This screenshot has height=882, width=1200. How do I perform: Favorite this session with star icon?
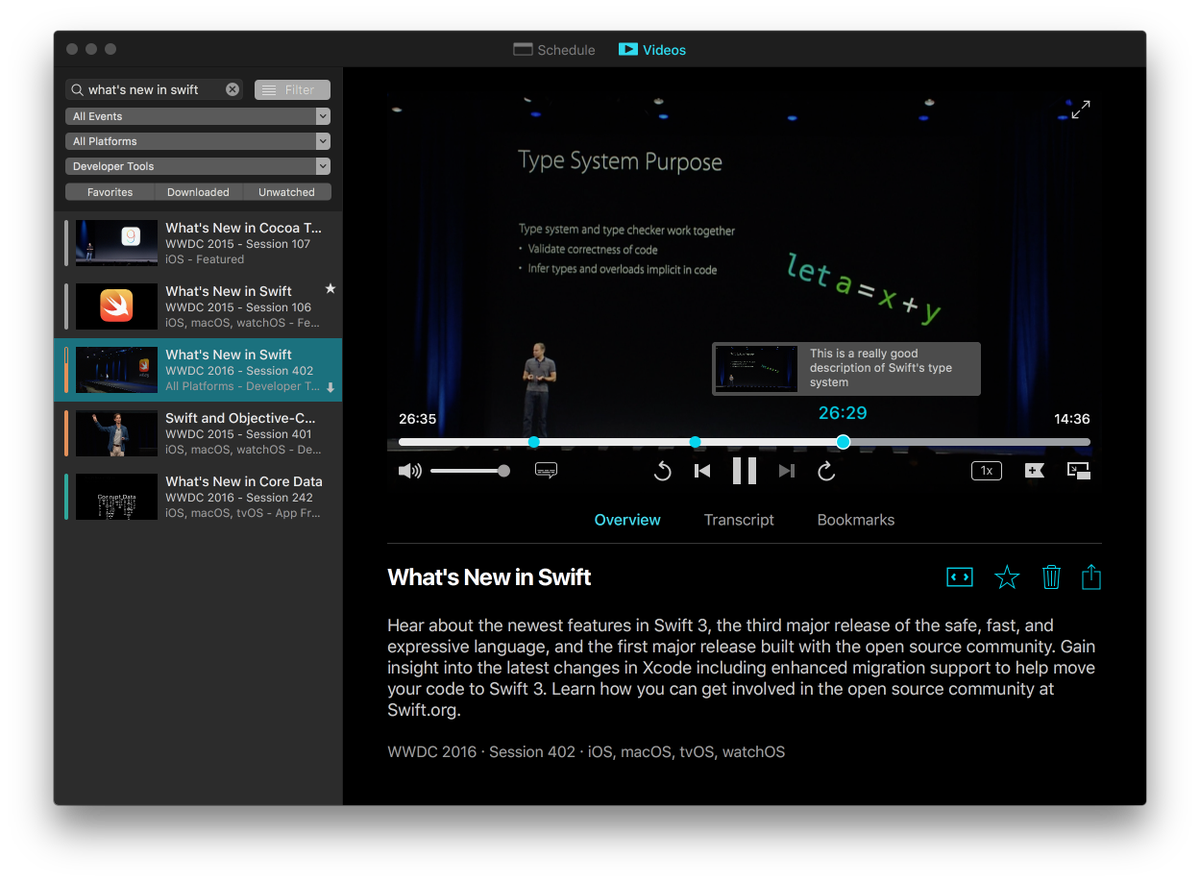click(1007, 577)
